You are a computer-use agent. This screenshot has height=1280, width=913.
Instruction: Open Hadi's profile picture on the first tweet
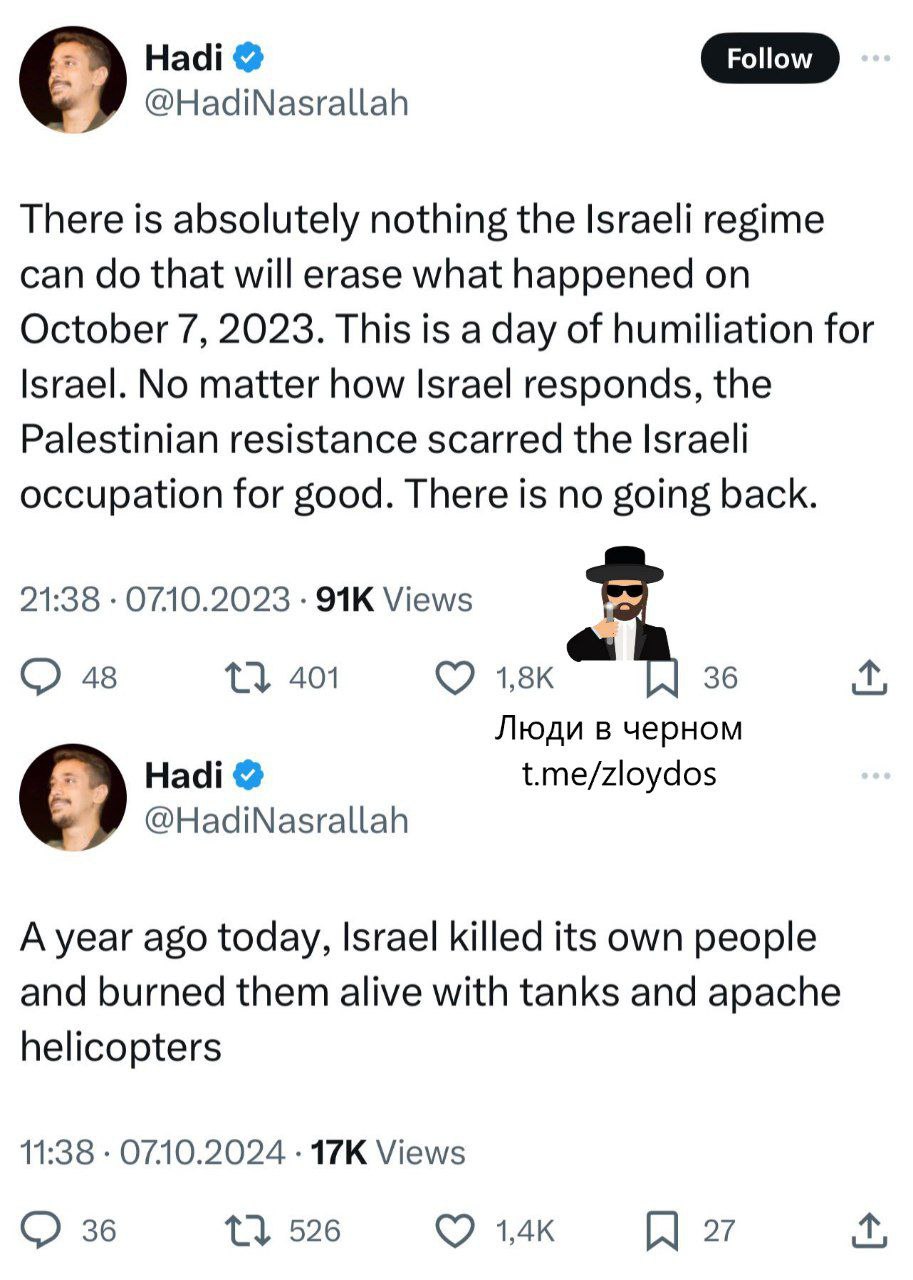point(73,79)
